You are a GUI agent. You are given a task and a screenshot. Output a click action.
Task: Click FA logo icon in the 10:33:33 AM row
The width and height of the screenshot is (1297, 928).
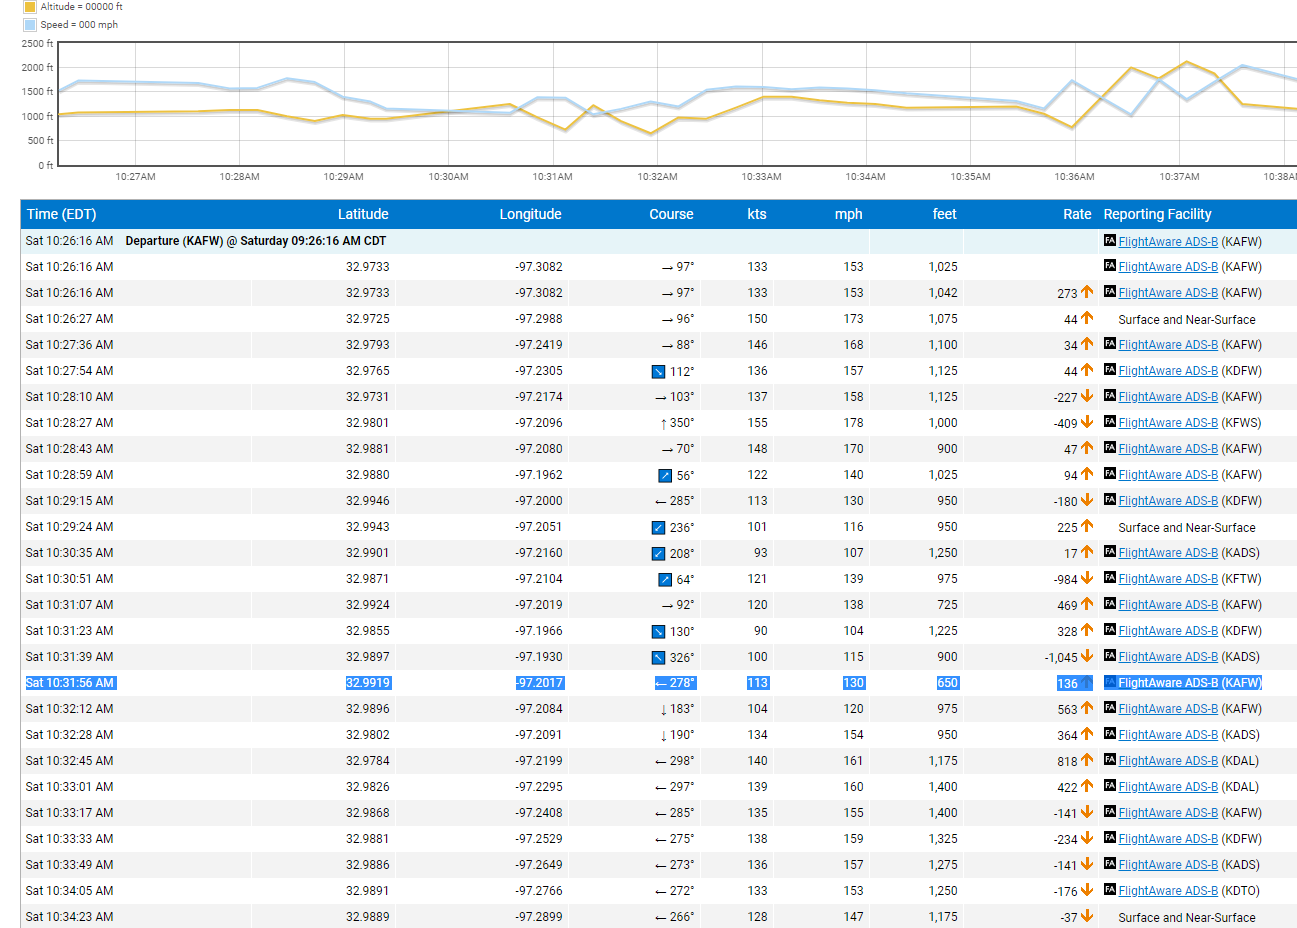(1110, 838)
